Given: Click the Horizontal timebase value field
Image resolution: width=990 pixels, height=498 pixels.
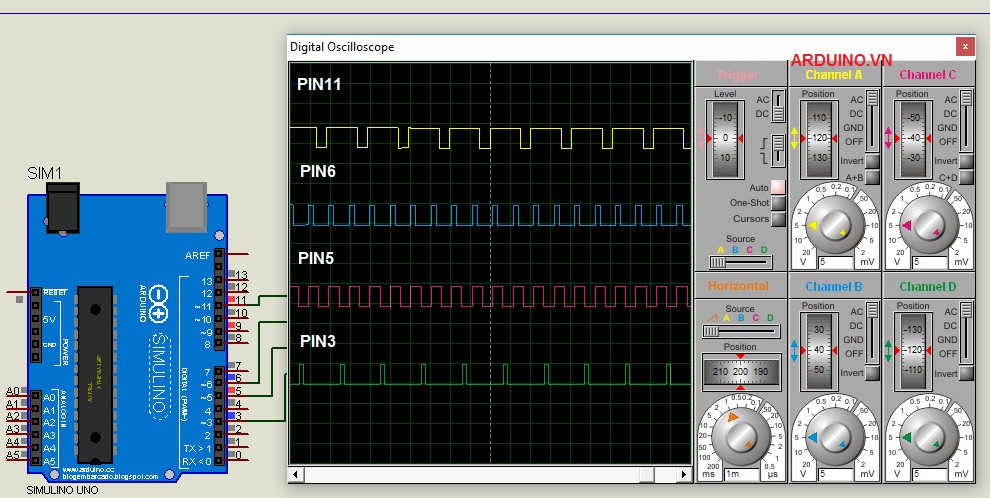Looking at the screenshot, I should pos(740,472).
